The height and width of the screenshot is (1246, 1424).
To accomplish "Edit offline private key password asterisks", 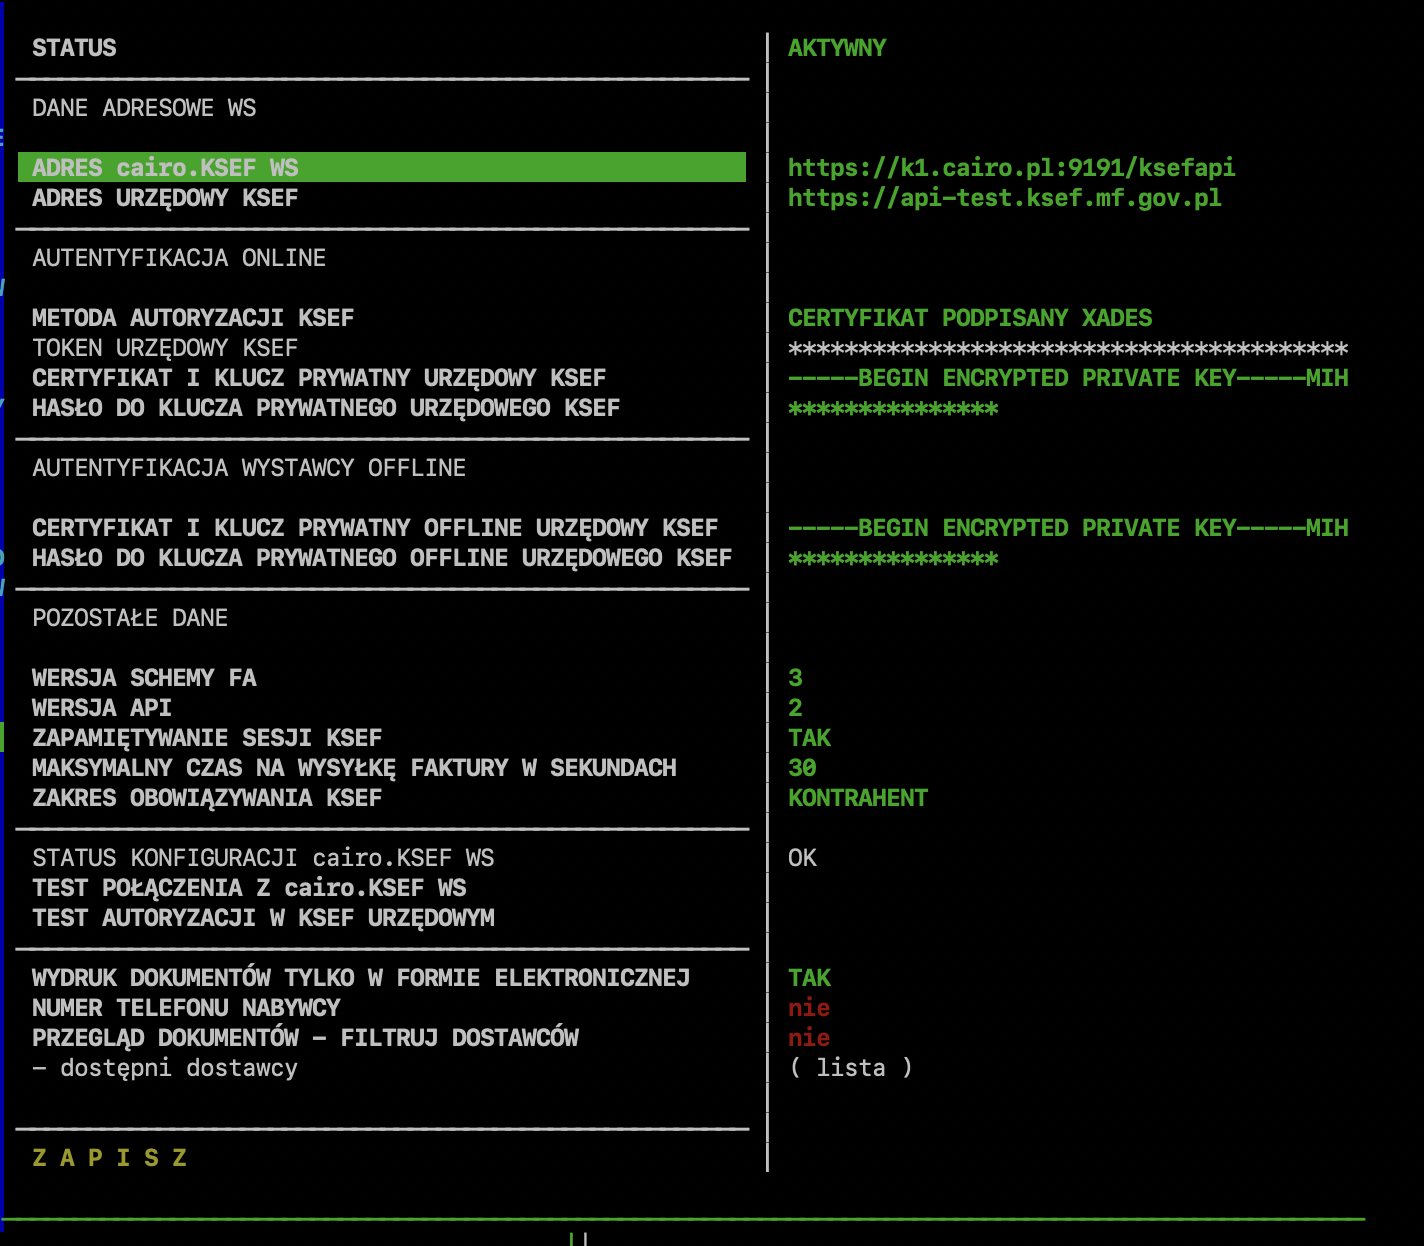I will tap(892, 559).
